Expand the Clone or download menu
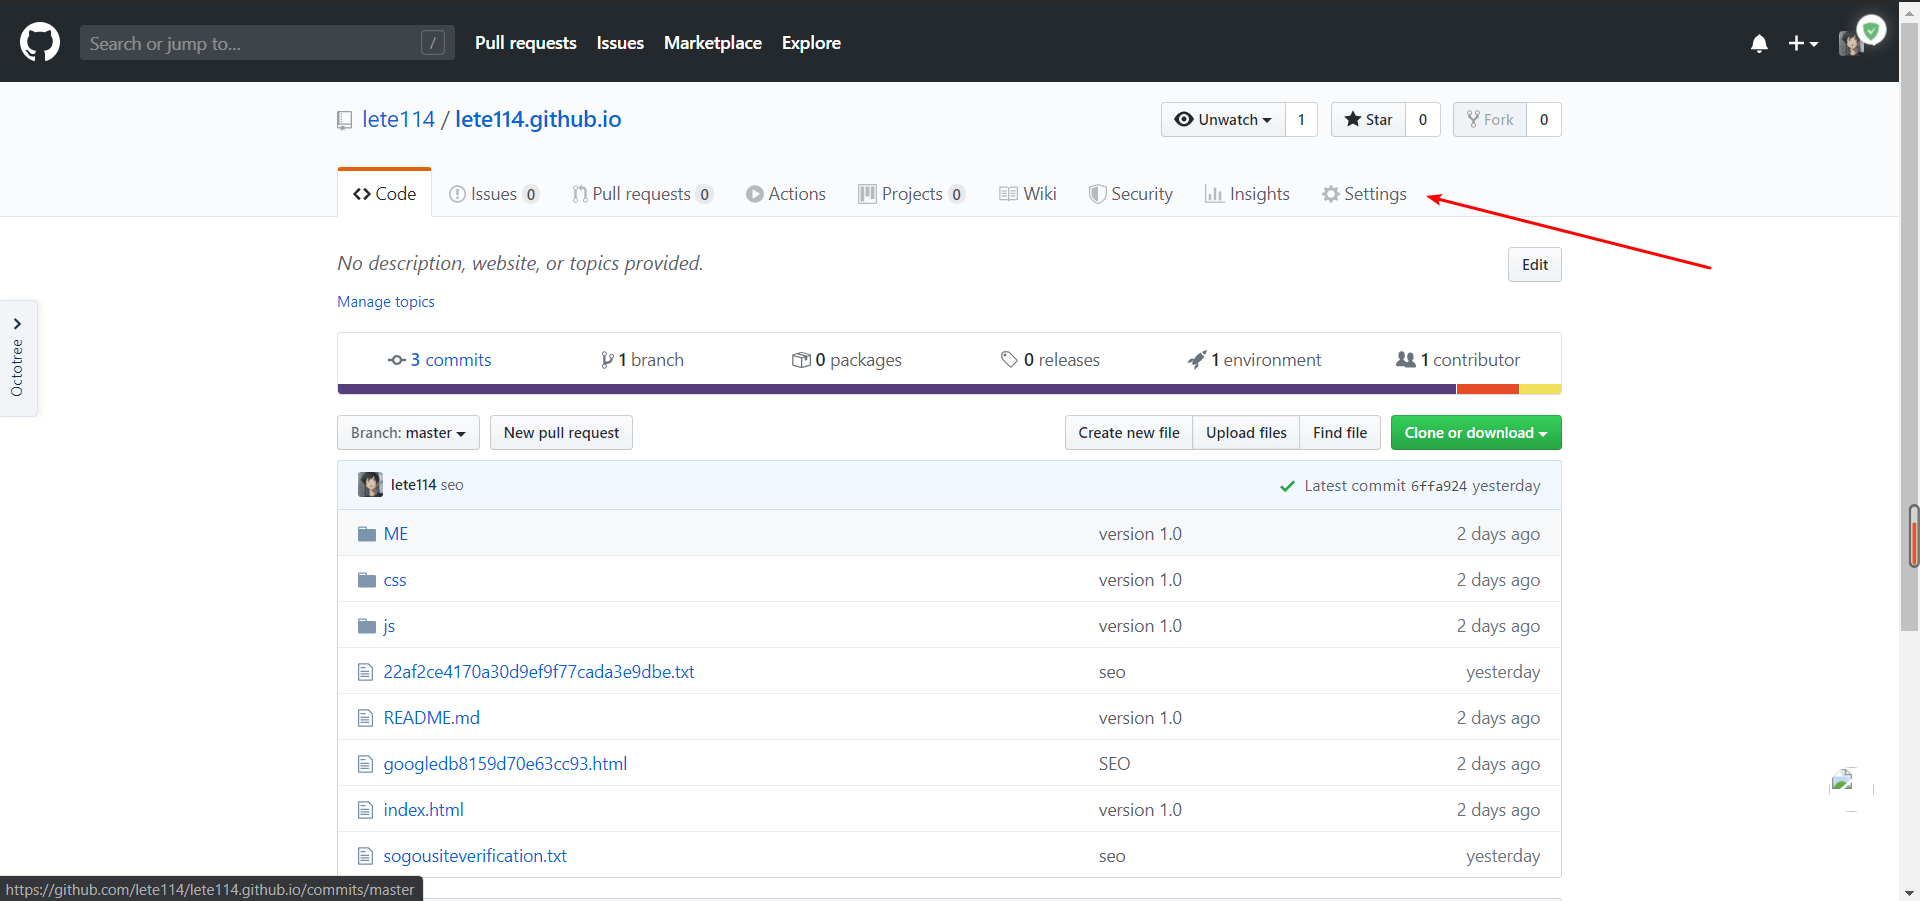The image size is (1920, 901). 1475,433
